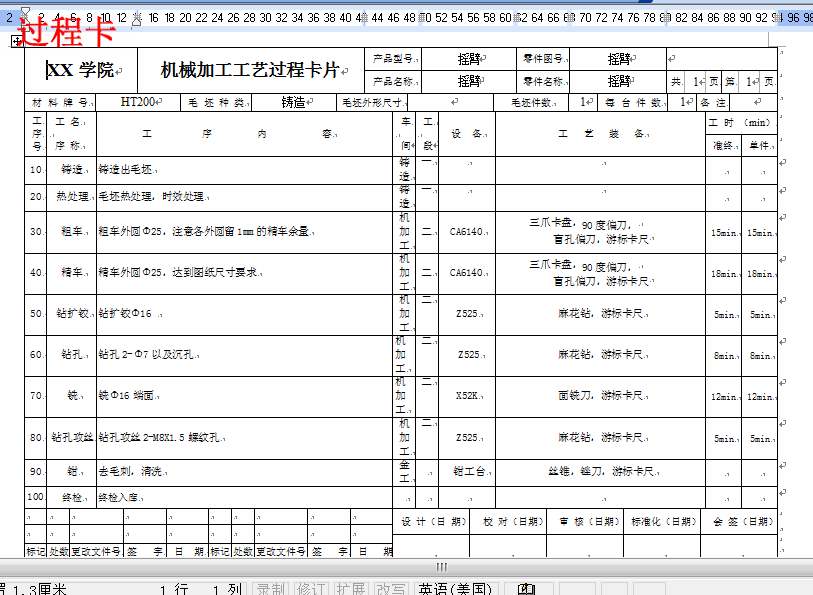813x595 pixels.
Task: Click the Z525 equipment in row 50
Action: 467,314
